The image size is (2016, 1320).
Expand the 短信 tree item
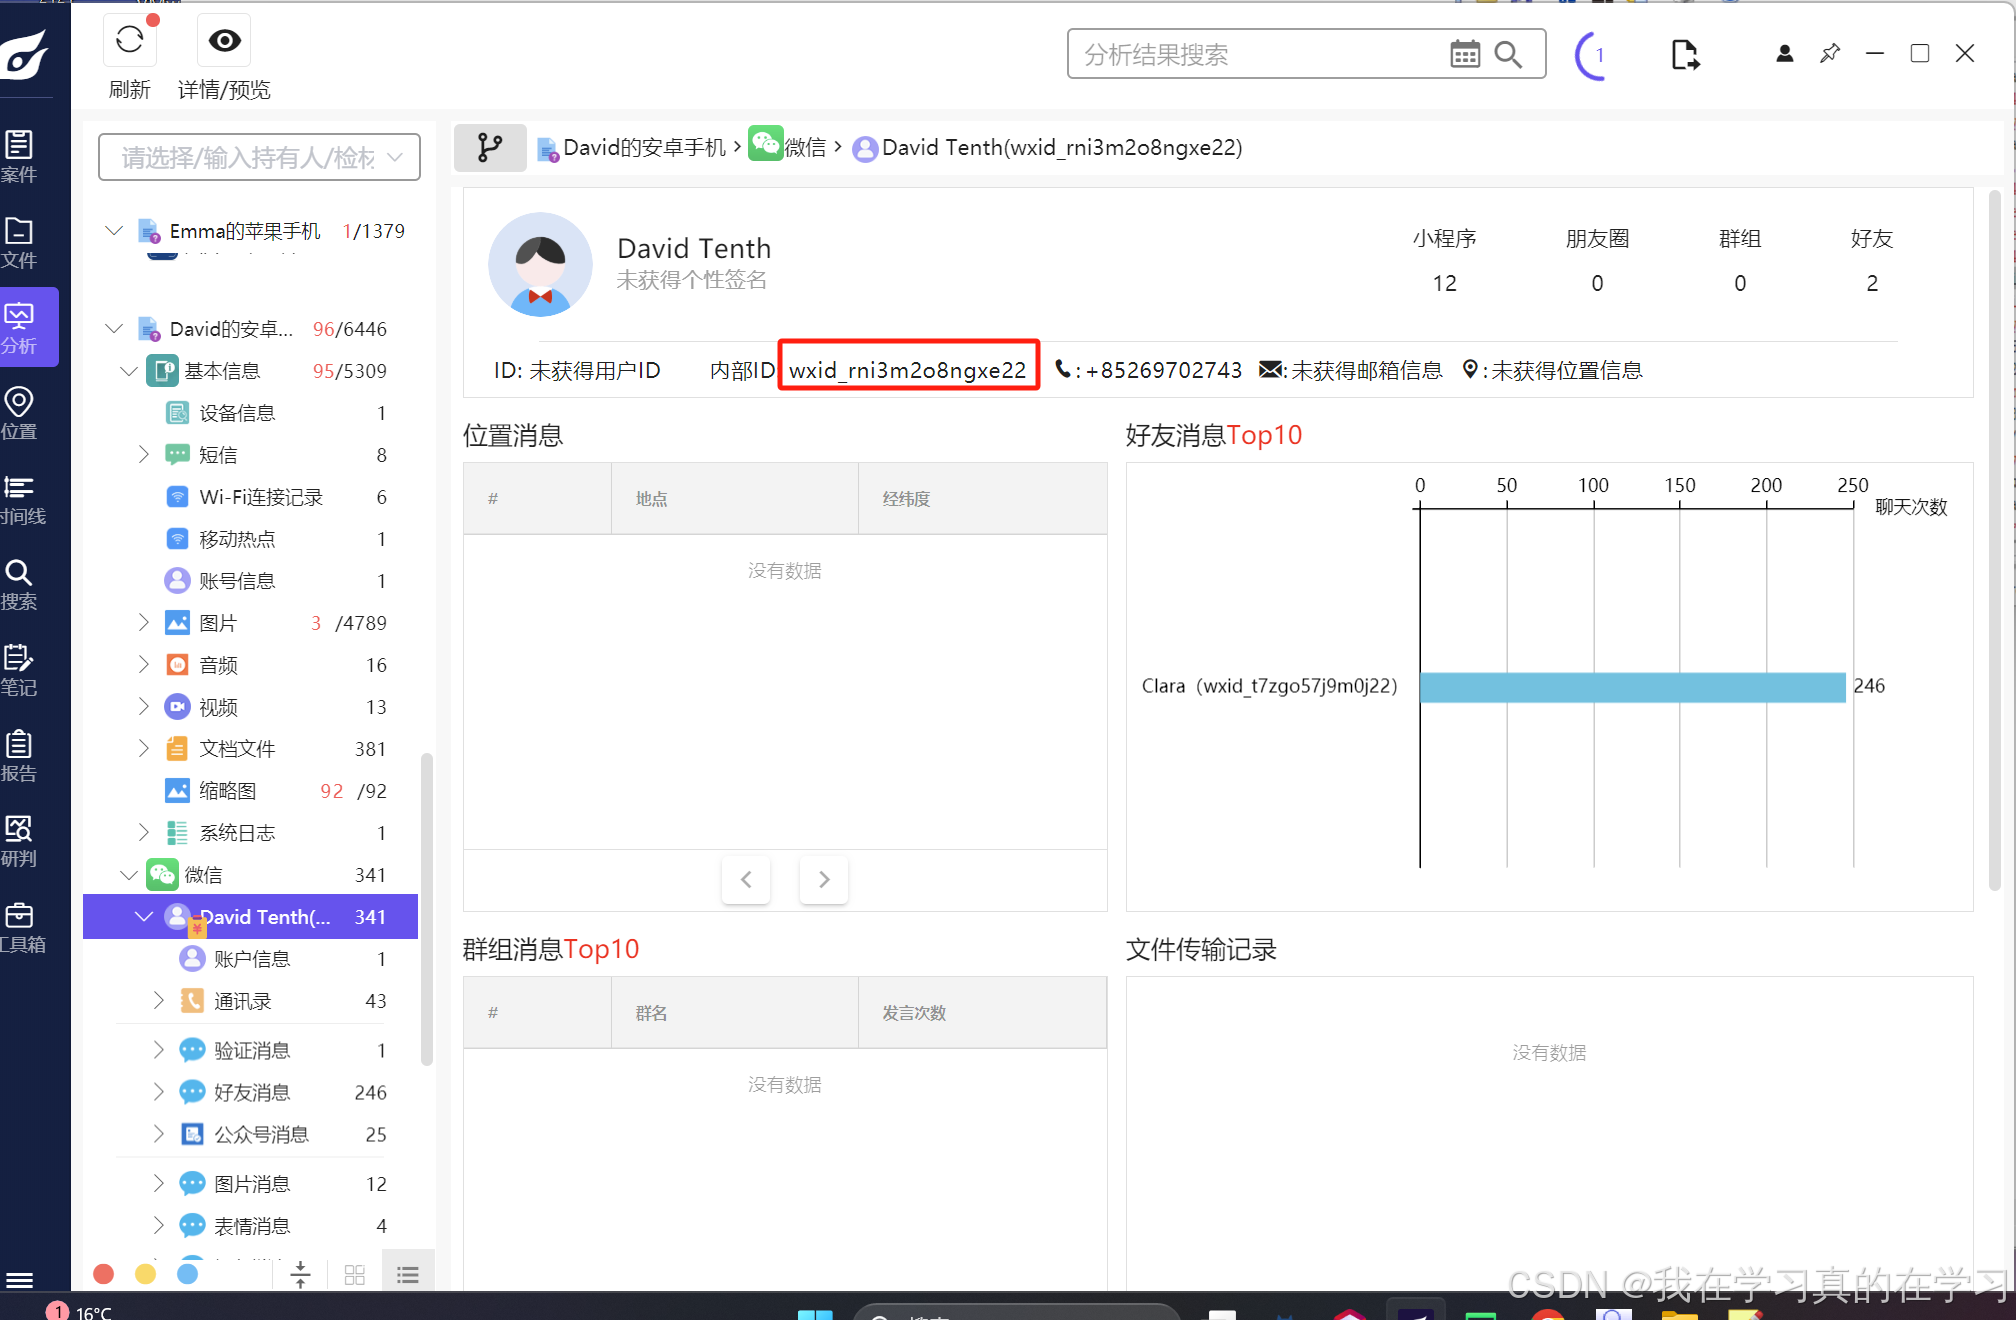click(x=143, y=455)
